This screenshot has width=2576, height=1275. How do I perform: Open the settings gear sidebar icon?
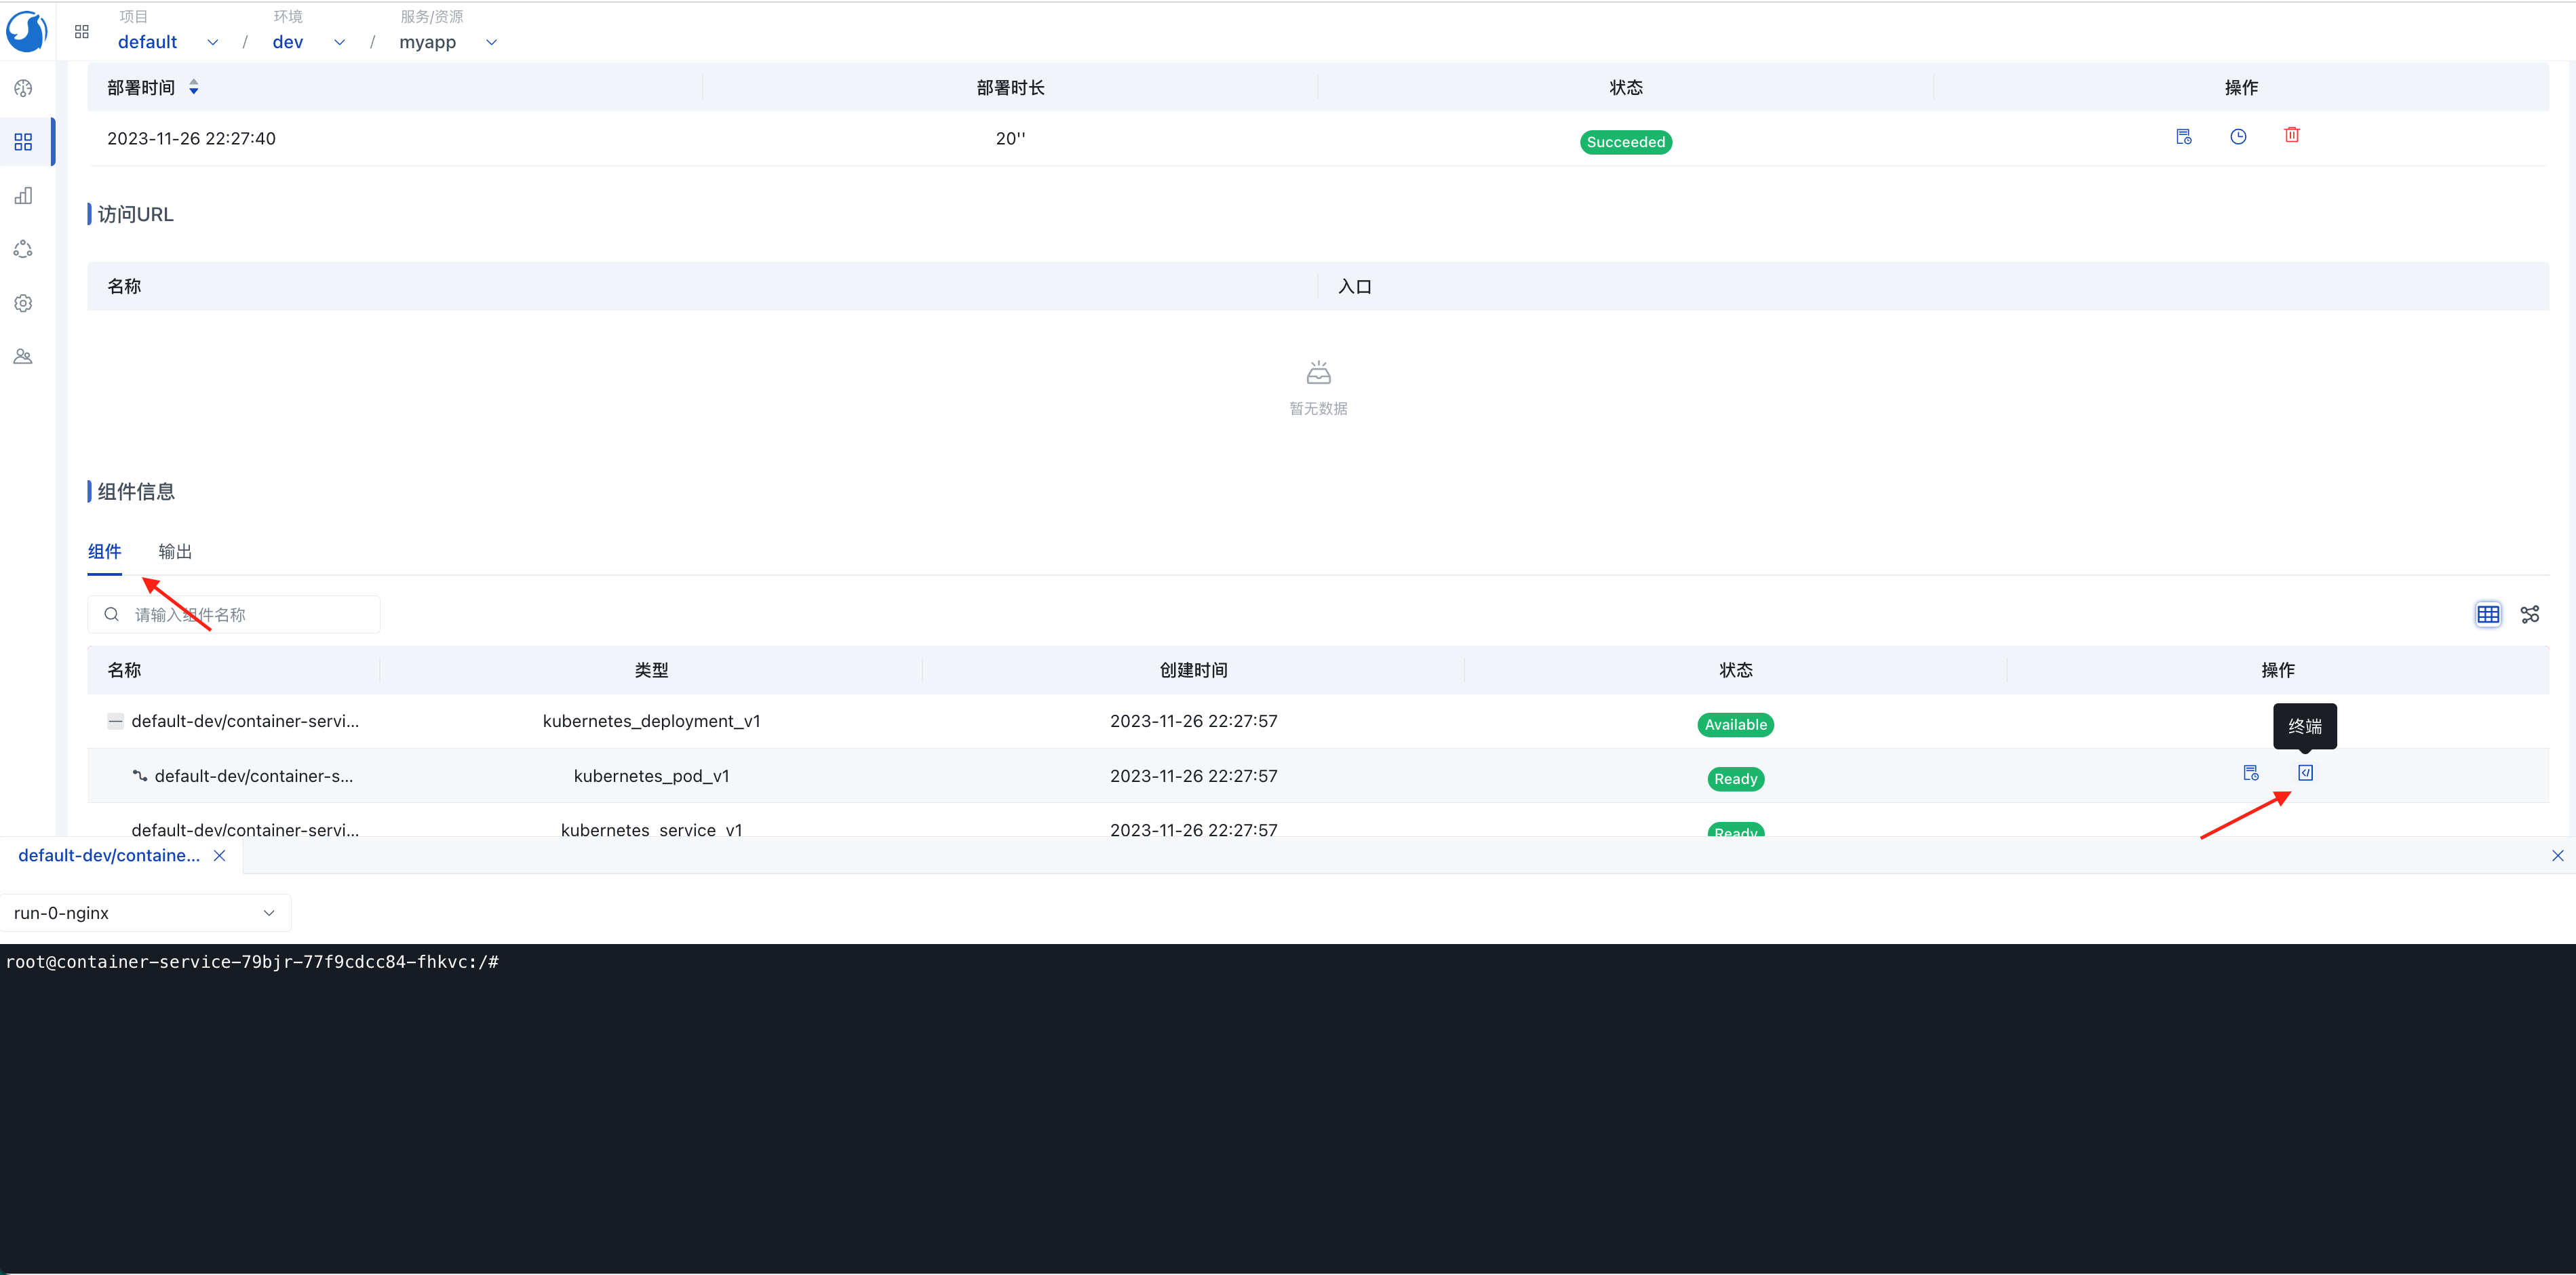(x=23, y=303)
